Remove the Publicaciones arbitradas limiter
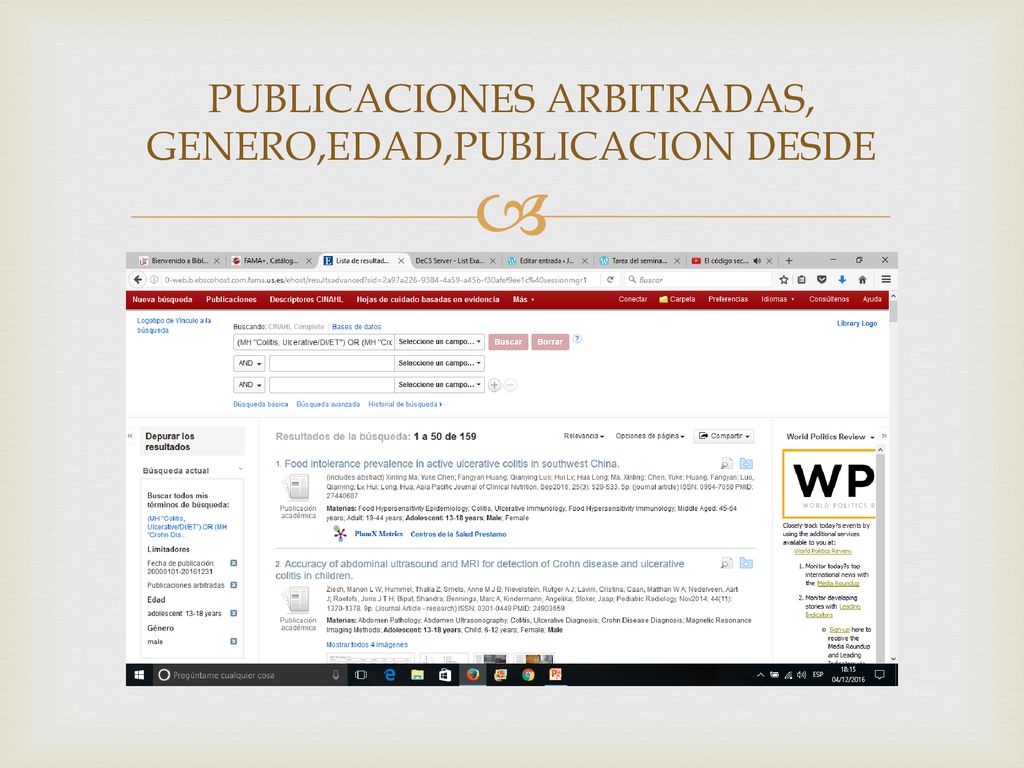The height and width of the screenshot is (768, 1024). click(234, 585)
